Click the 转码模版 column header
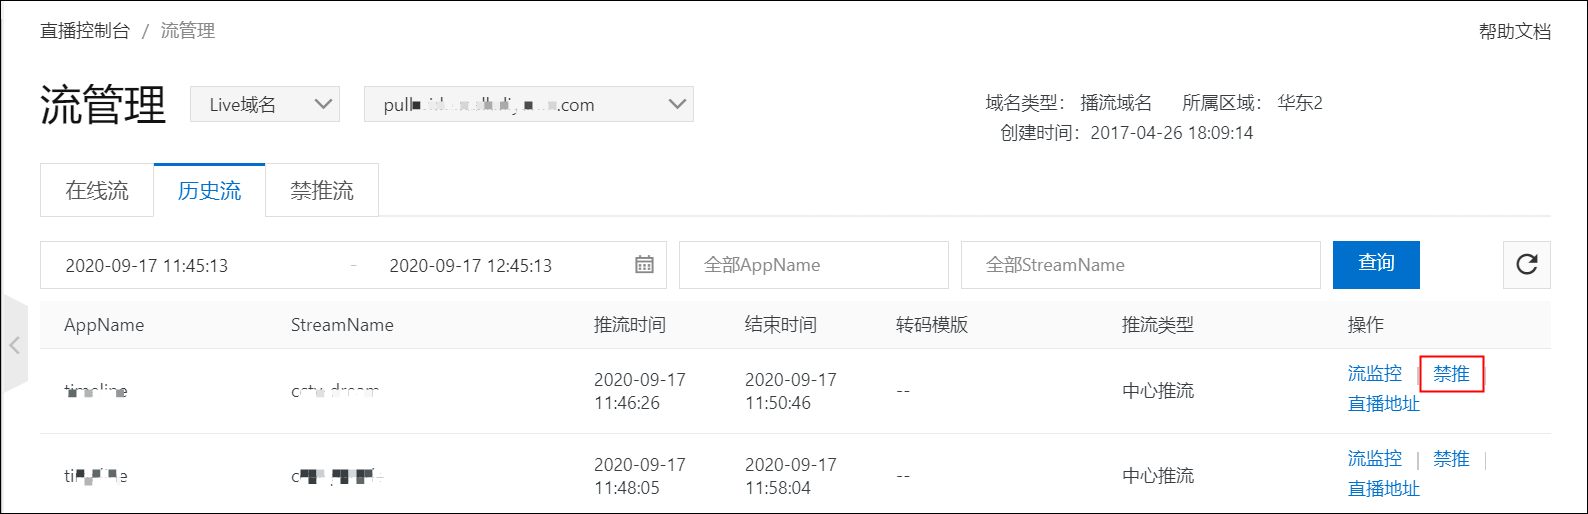Screen dimensions: 1588x514 pyautogui.click(x=932, y=325)
